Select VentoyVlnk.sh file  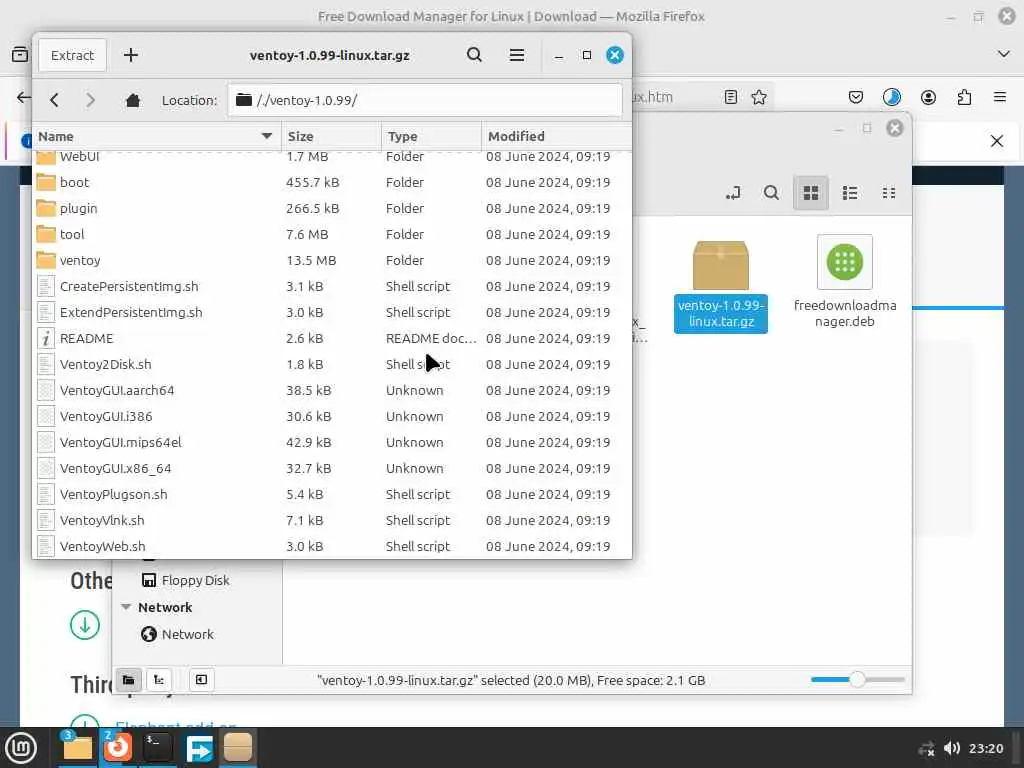pyautogui.click(x=332, y=520)
